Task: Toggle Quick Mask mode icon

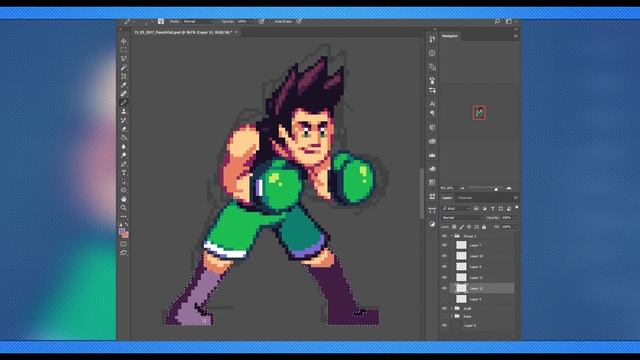Action: (x=123, y=244)
